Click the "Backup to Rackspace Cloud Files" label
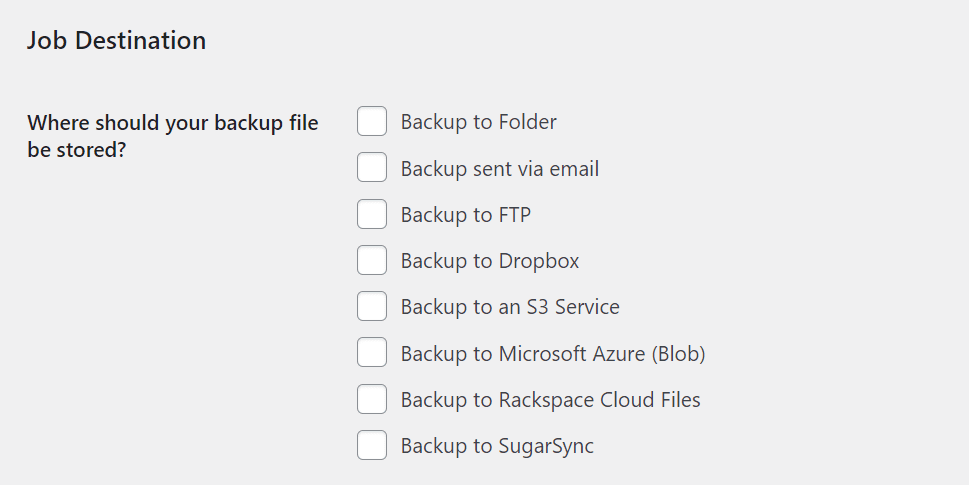This screenshot has height=485, width=969. coord(550,400)
